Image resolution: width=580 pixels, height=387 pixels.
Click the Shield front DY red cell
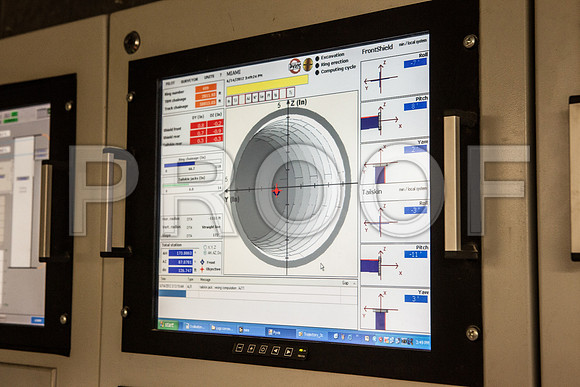(199, 125)
